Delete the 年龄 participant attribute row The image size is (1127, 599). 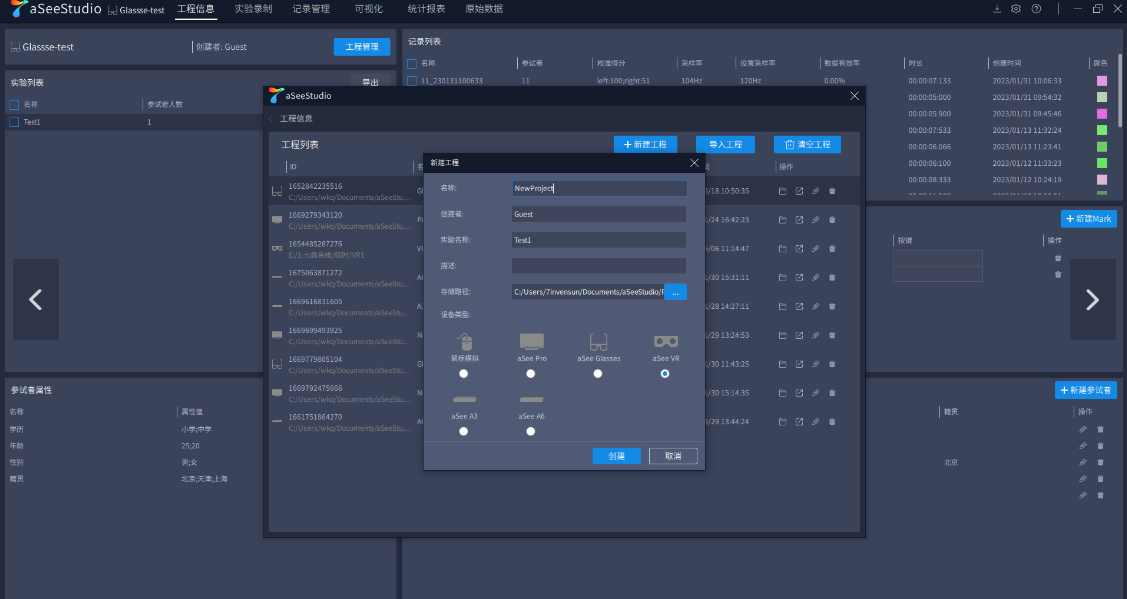(x=1100, y=446)
